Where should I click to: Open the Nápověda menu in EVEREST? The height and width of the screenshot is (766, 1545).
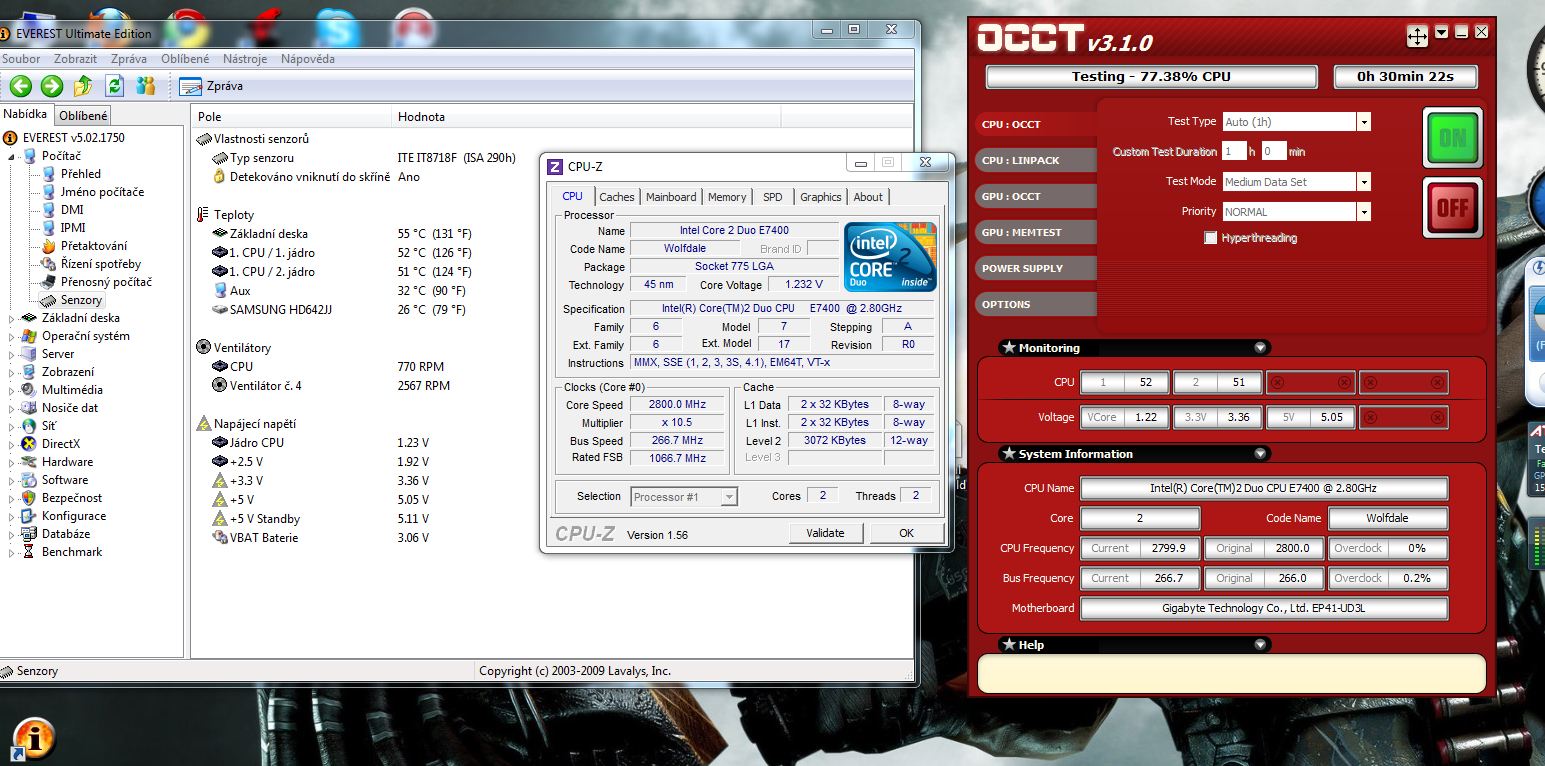pos(308,59)
